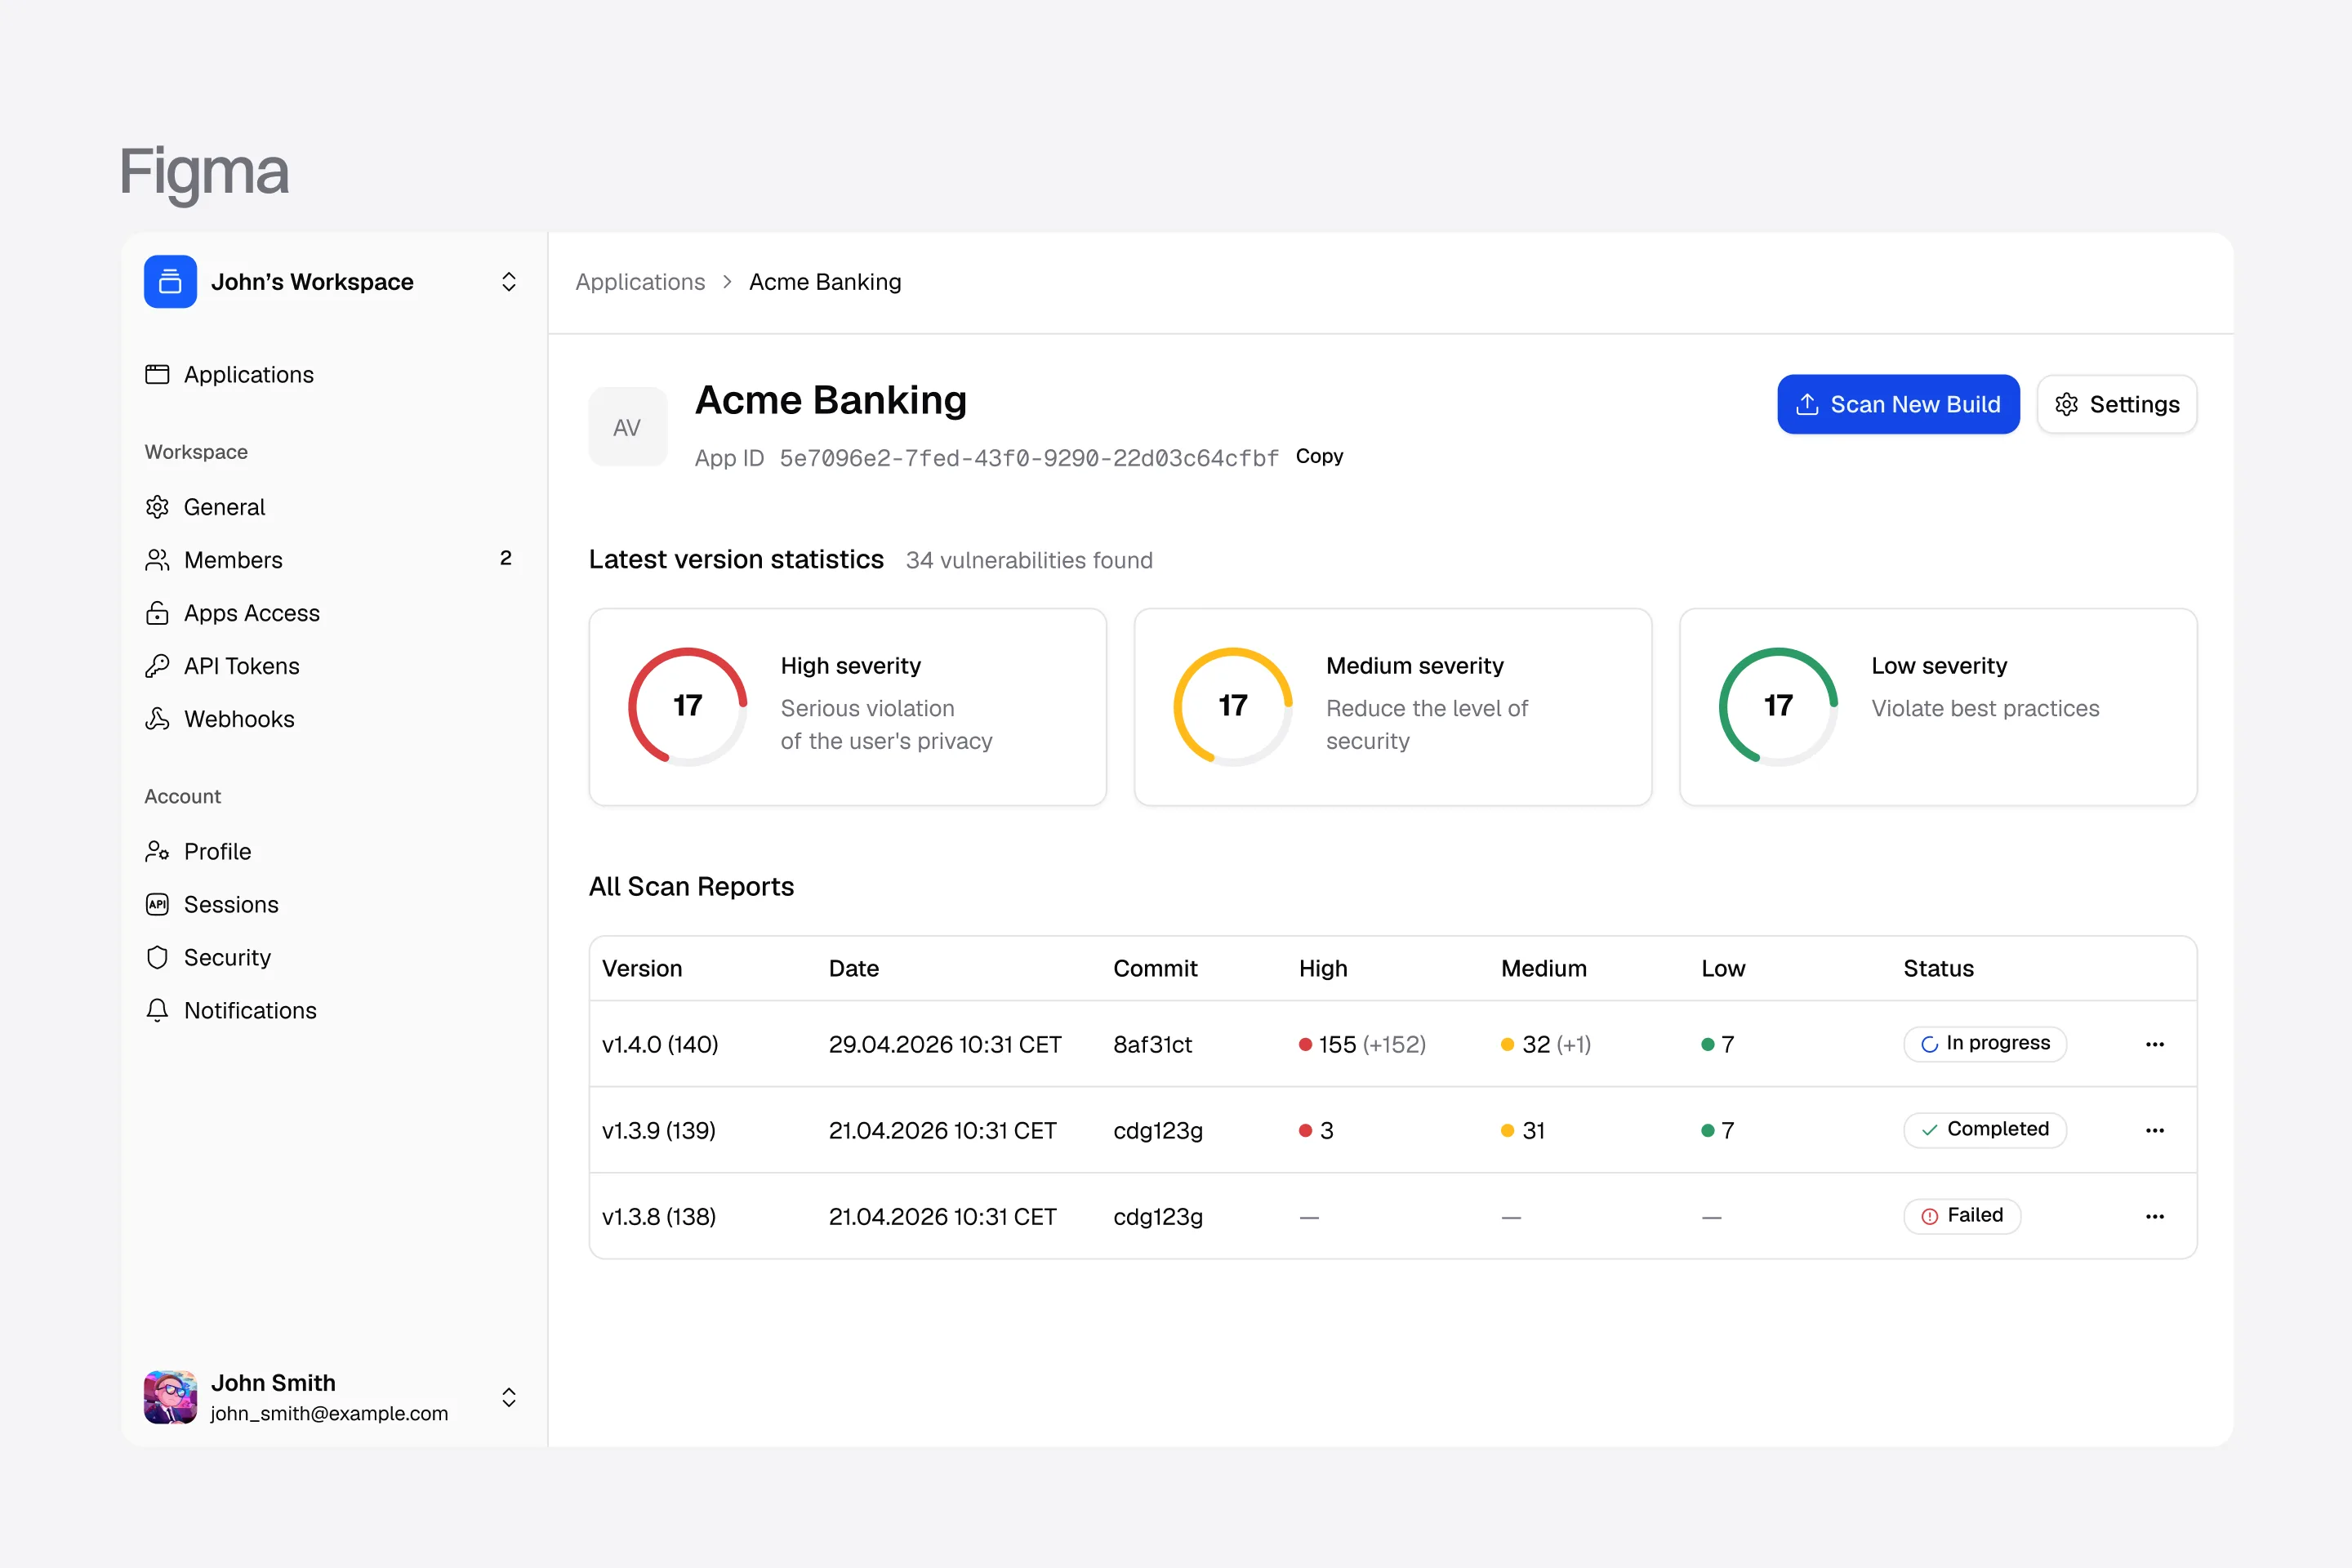Image resolution: width=2352 pixels, height=1568 pixels.
Task: Click the gear icon in Settings button
Action: pos(2066,404)
